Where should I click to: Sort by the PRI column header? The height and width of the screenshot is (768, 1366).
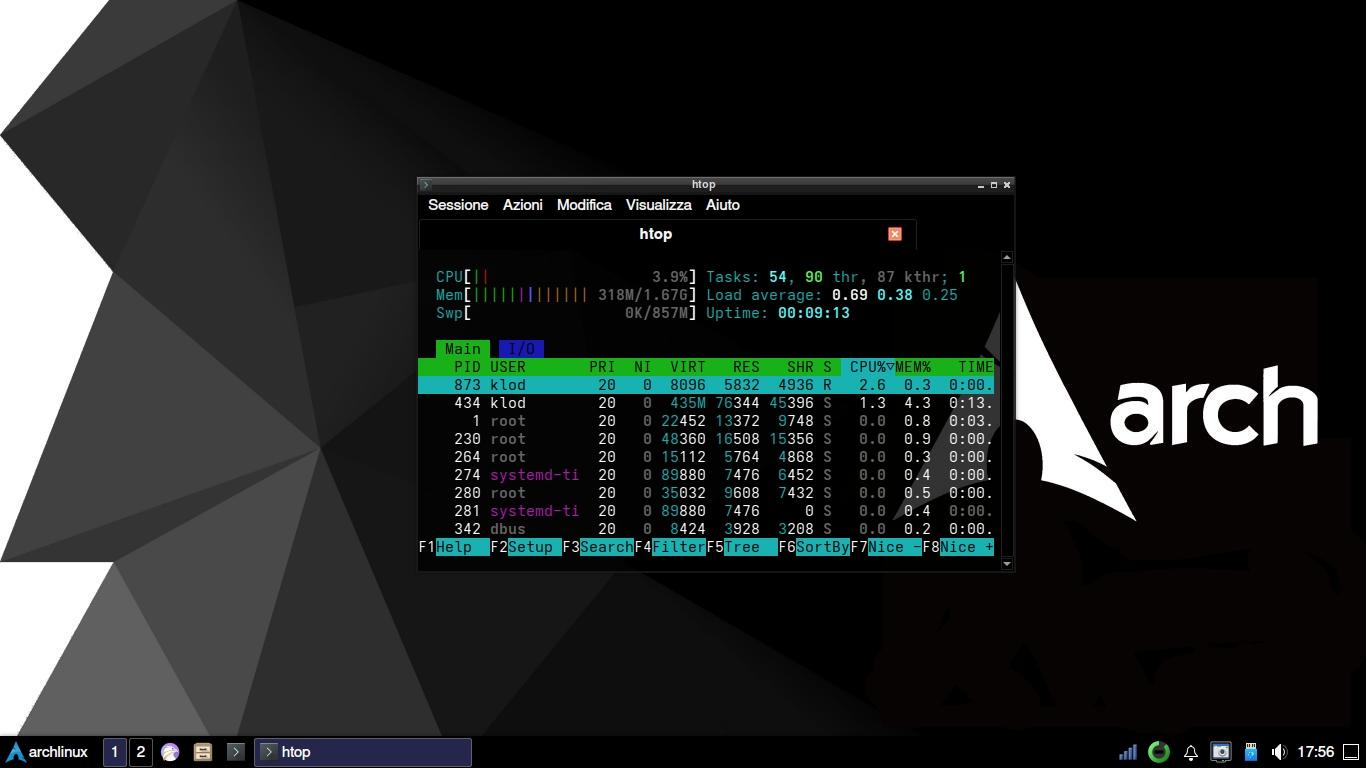[602, 367]
